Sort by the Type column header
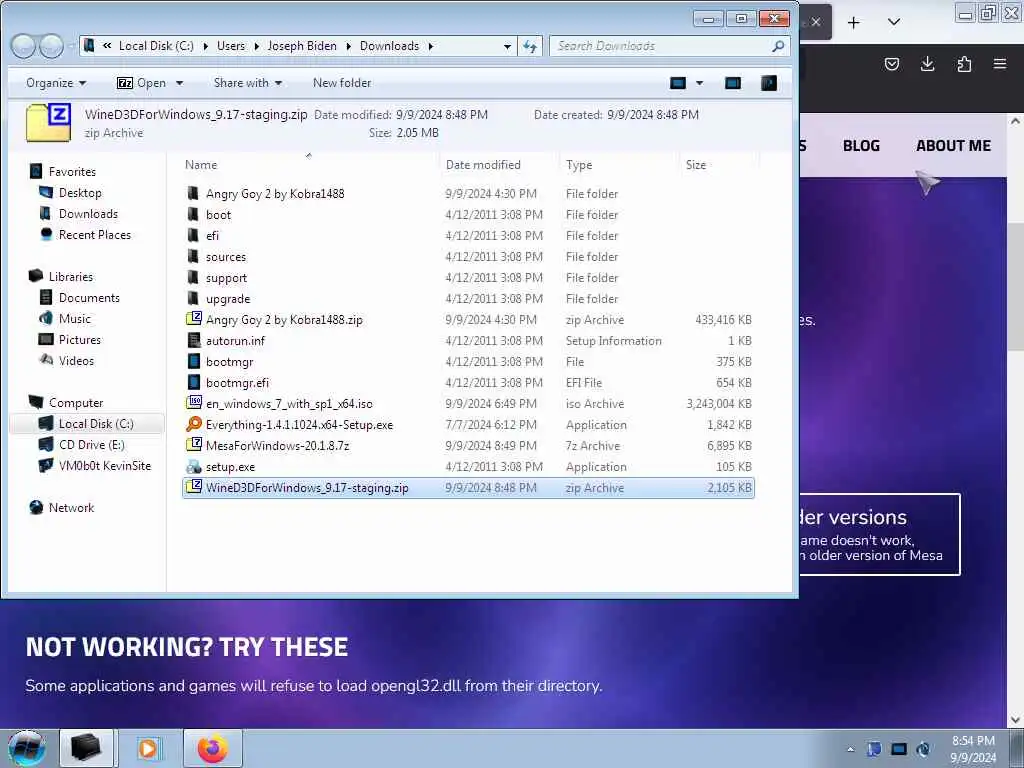The image size is (1024, 768). click(x=617, y=165)
